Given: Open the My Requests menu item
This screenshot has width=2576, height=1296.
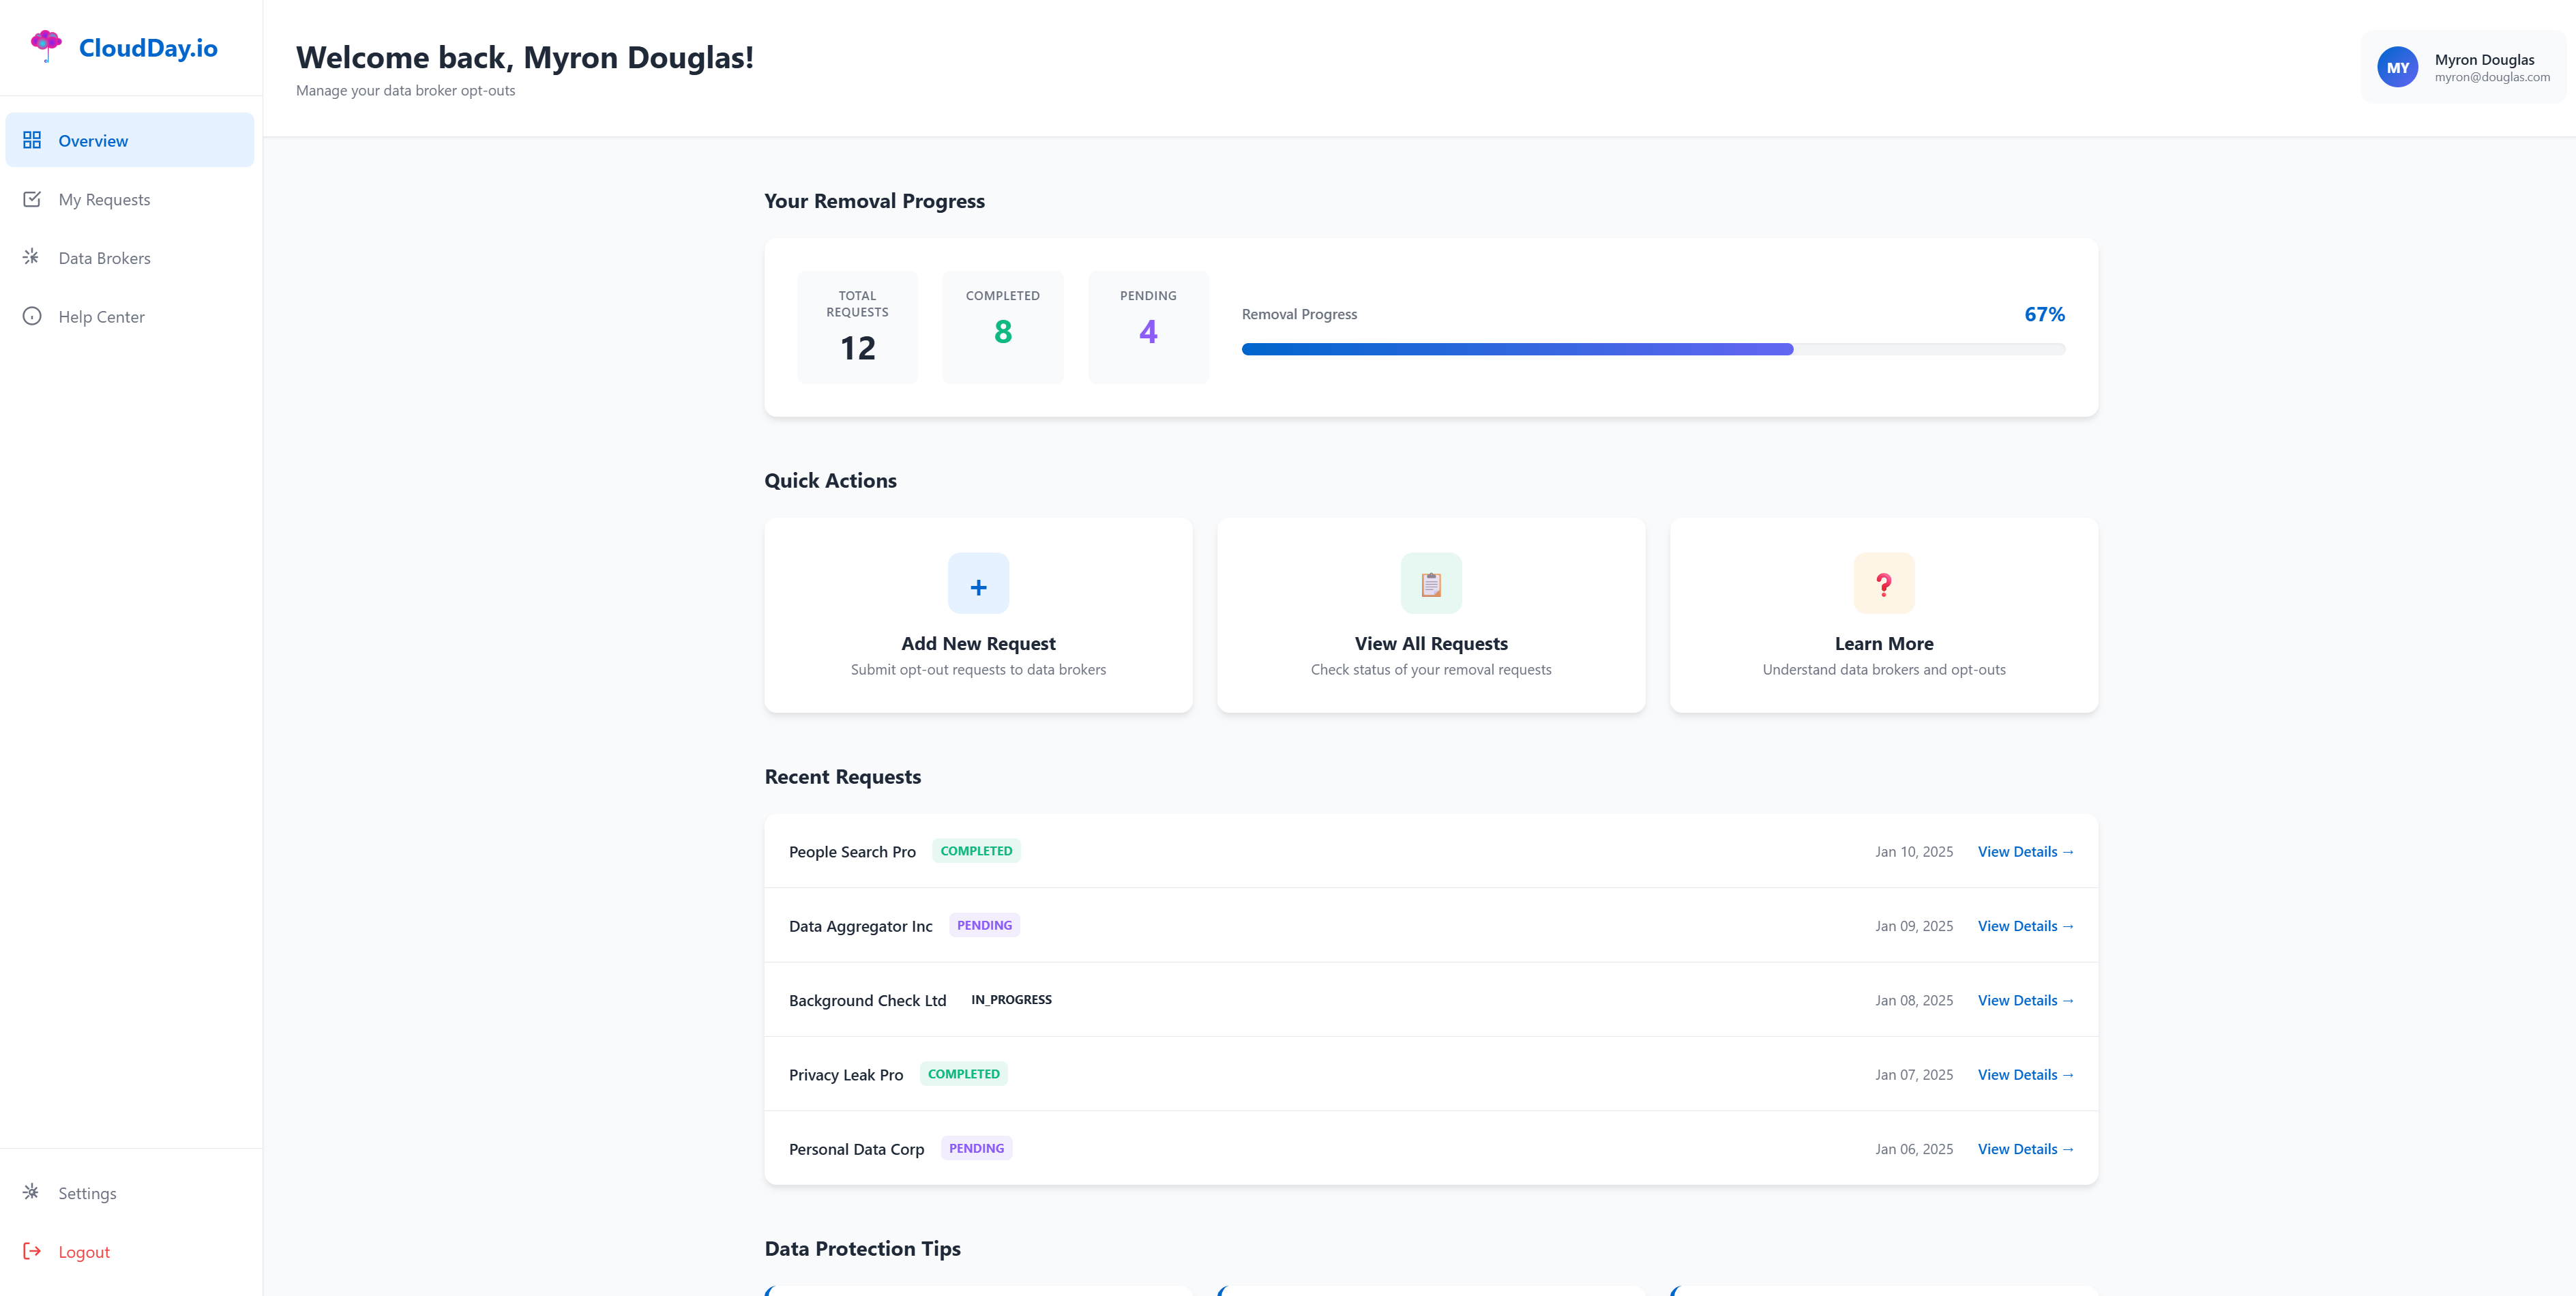Looking at the screenshot, I should coord(104,199).
